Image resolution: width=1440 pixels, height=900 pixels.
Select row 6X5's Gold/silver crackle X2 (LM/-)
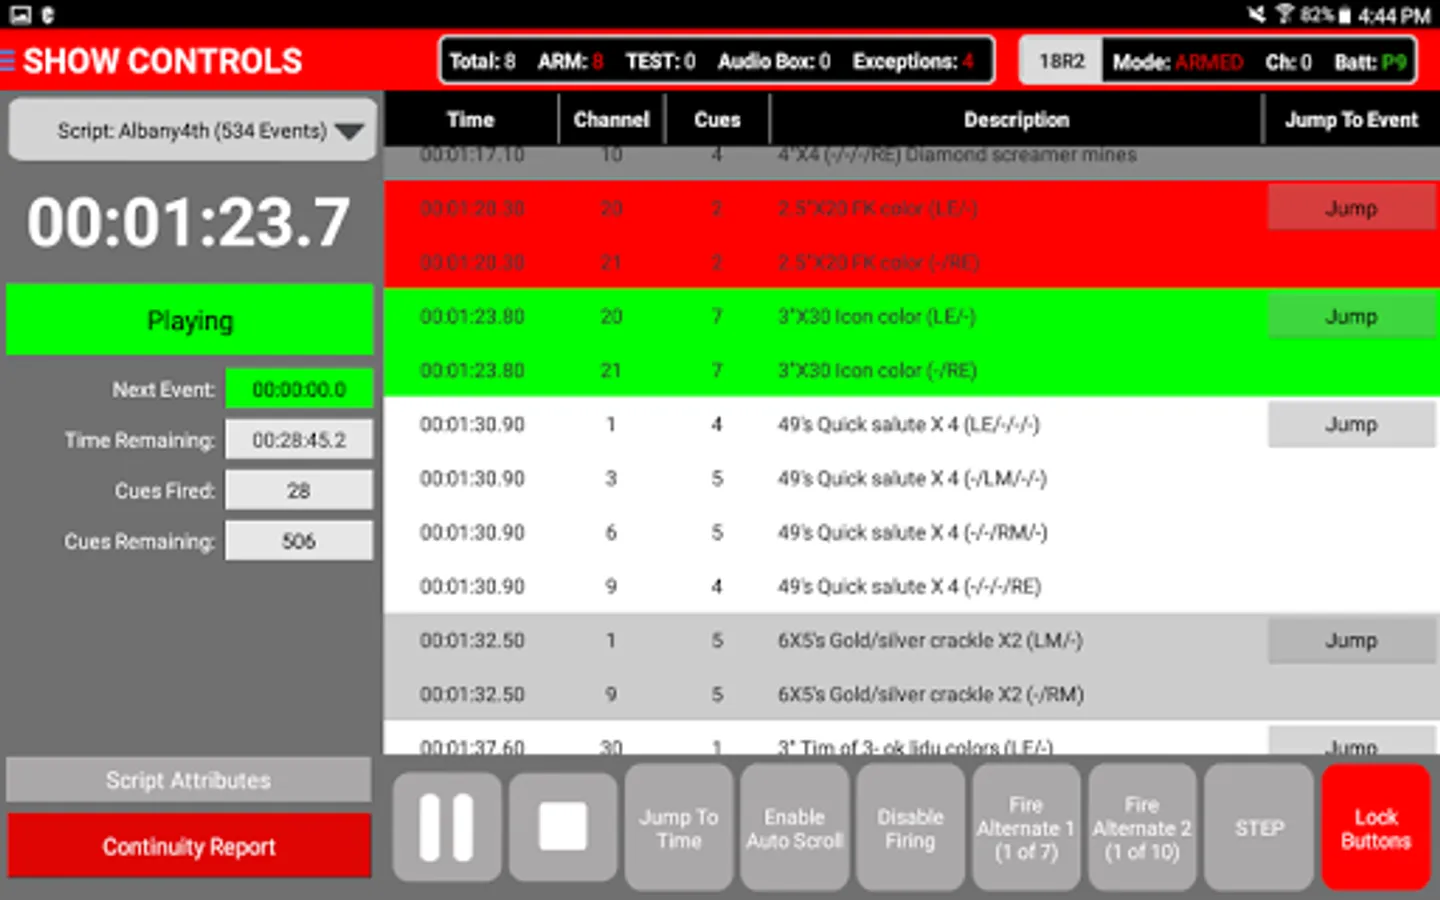click(x=912, y=640)
